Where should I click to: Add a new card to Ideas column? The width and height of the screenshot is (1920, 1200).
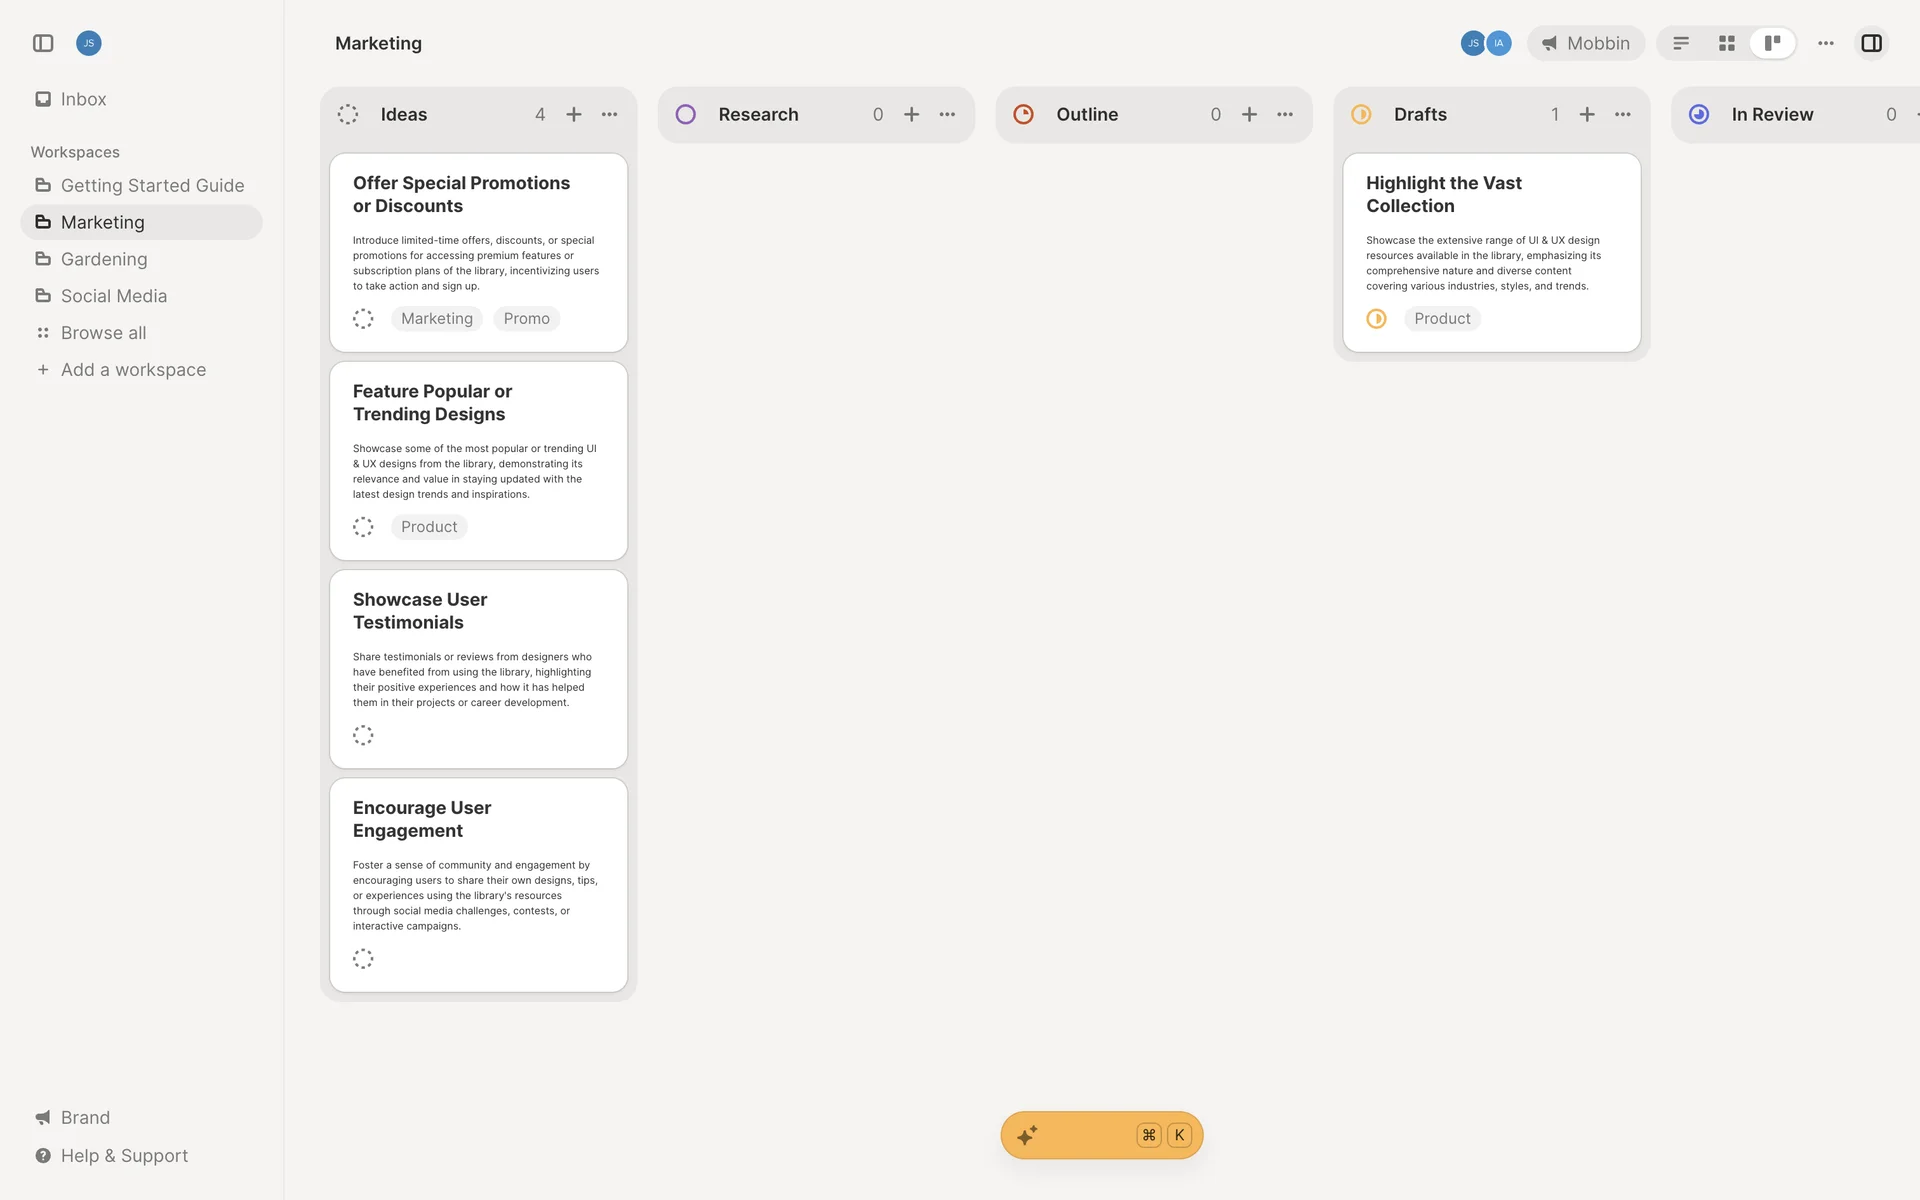click(x=574, y=114)
